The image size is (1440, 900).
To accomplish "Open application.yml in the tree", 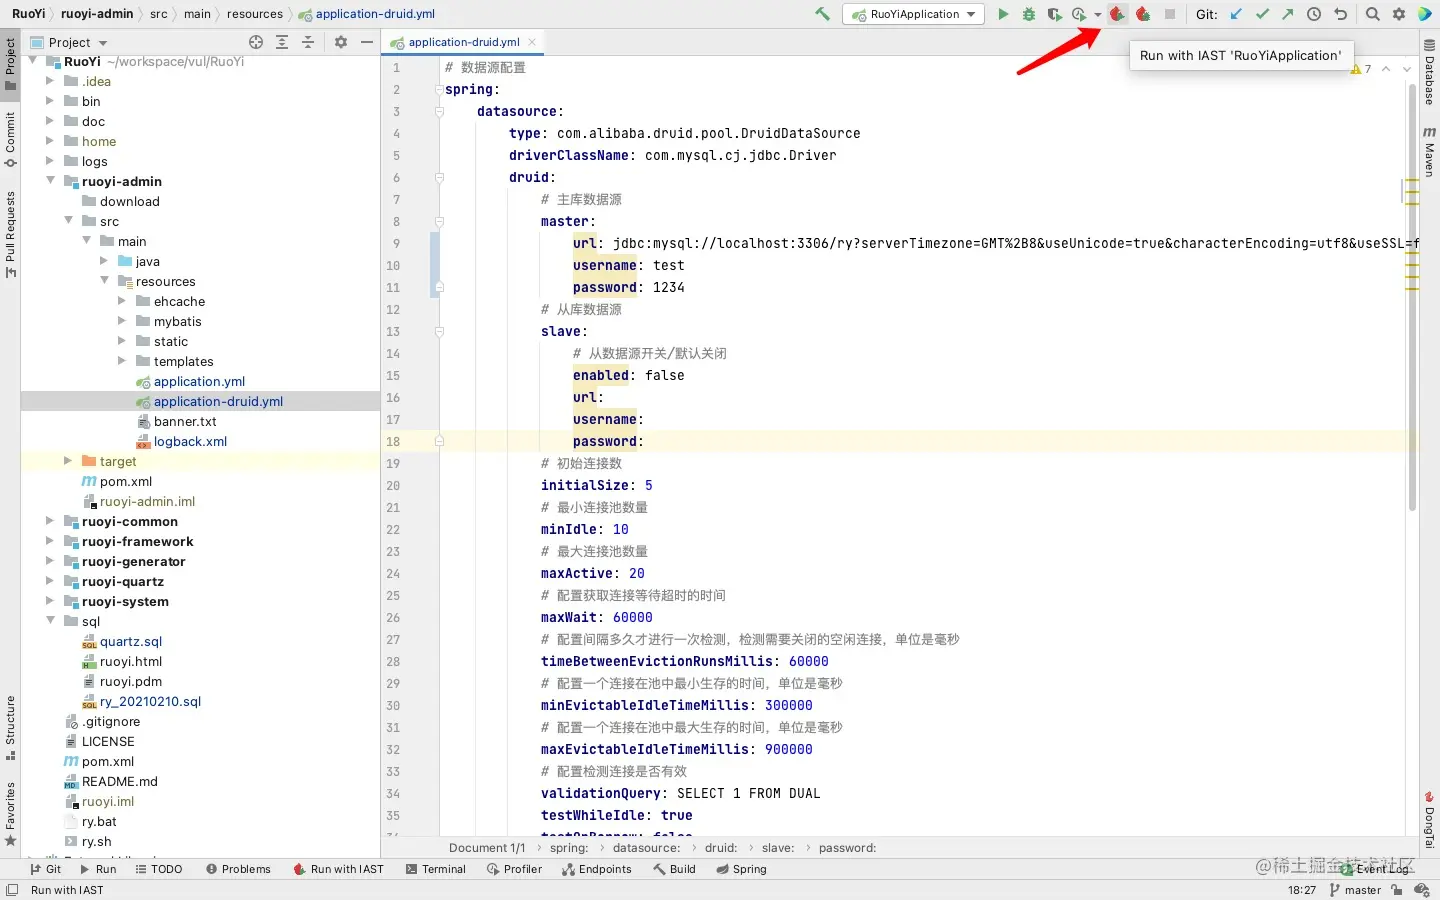I will (x=199, y=381).
